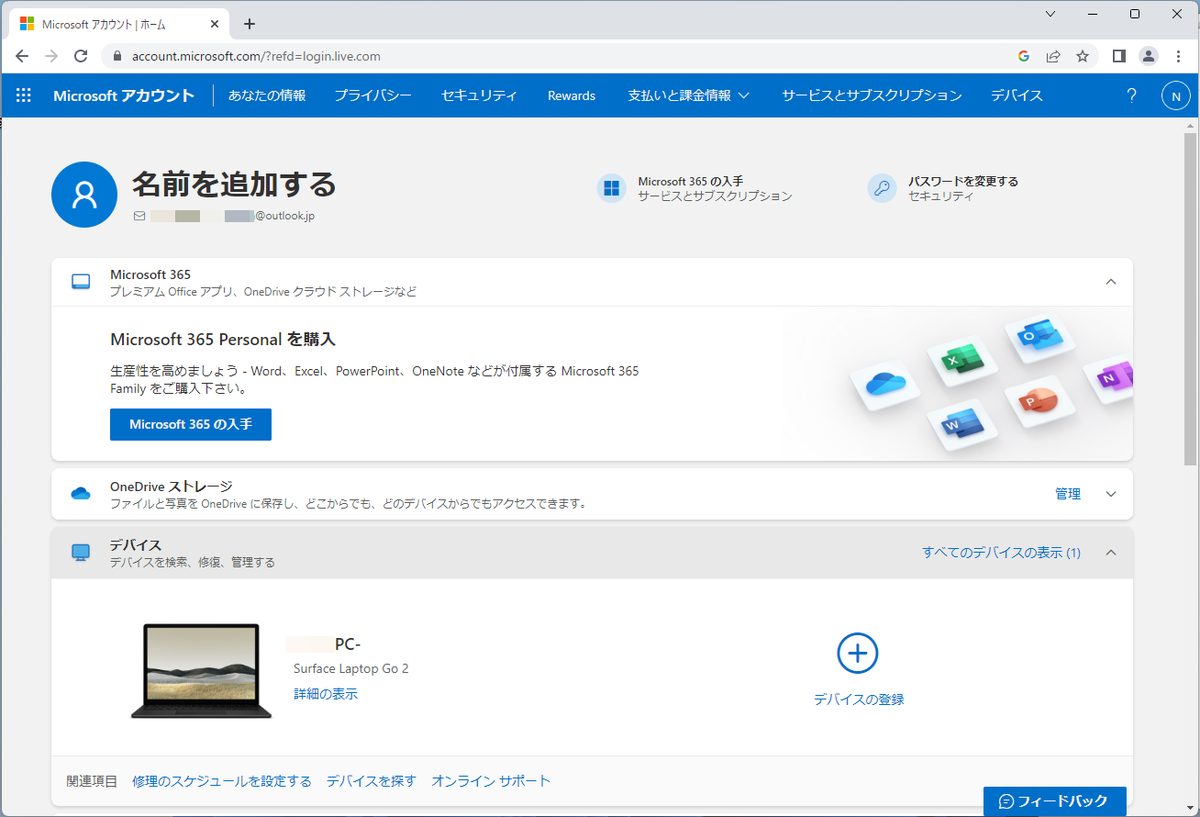The height and width of the screenshot is (817, 1200).
Task: Open a new browser tab
Action: [x=249, y=24]
